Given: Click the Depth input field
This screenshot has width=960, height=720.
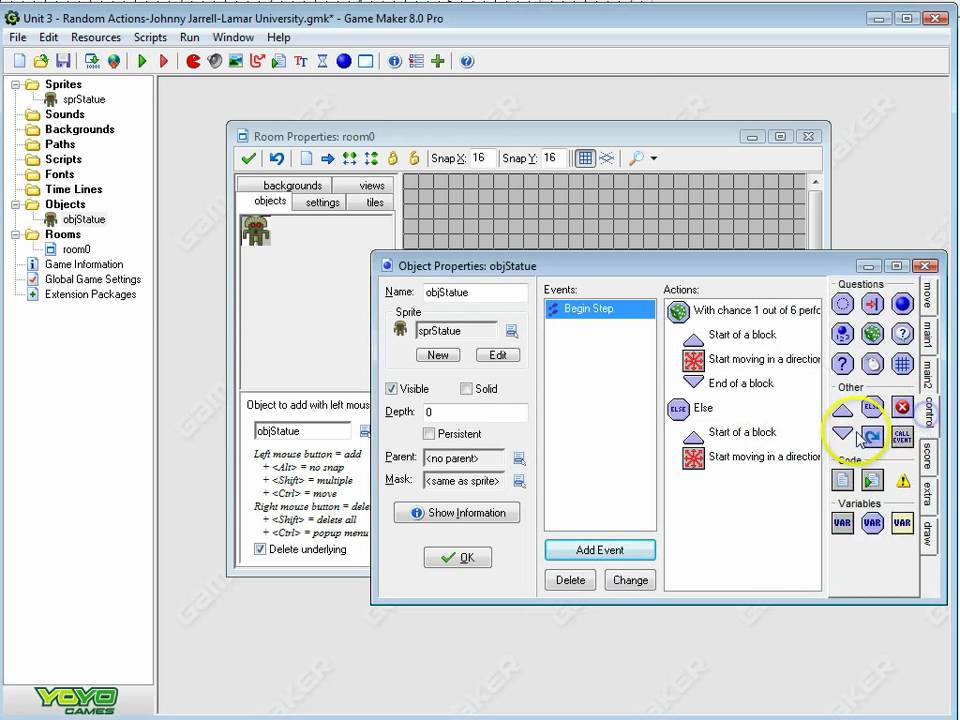Looking at the screenshot, I should pyautogui.click(x=475, y=412).
